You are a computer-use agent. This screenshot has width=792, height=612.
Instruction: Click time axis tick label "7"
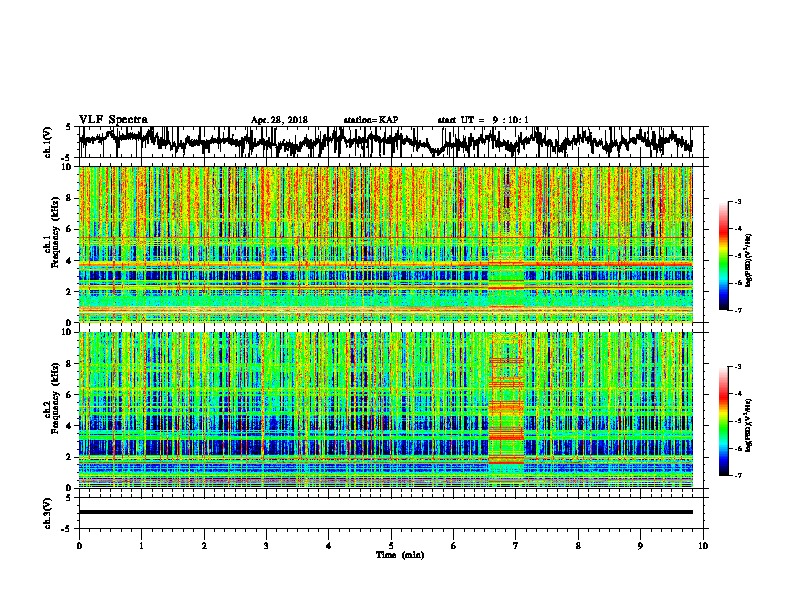[x=516, y=546]
